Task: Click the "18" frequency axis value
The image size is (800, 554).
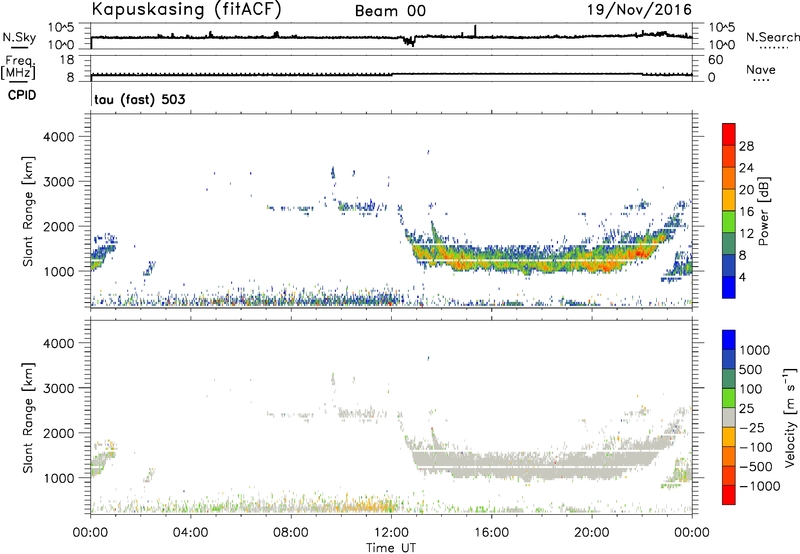Action: click(67, 60)
